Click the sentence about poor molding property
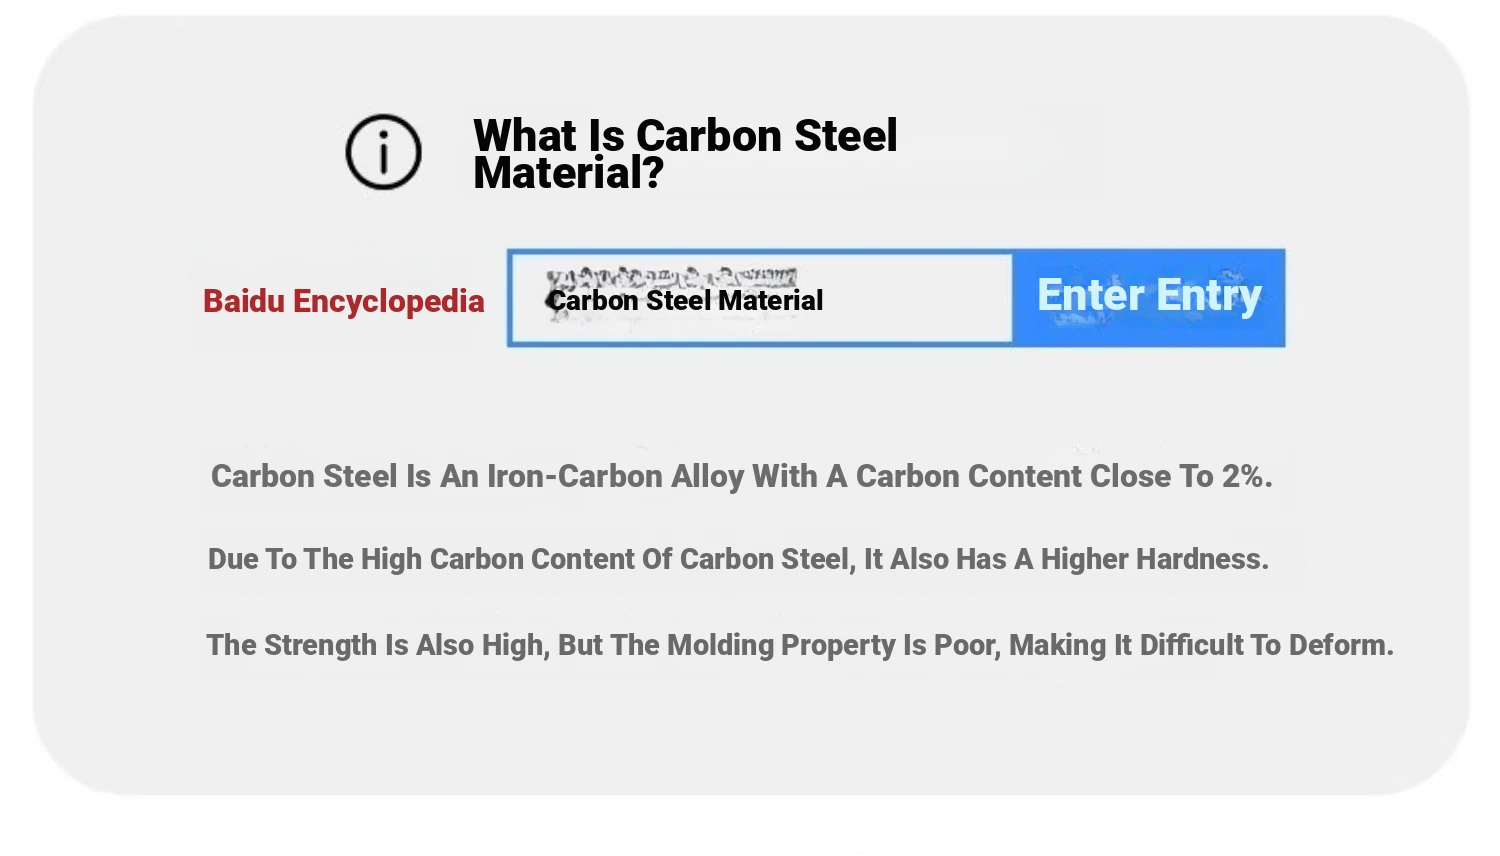Screen dimensions: 1500x856 (799, 645)
